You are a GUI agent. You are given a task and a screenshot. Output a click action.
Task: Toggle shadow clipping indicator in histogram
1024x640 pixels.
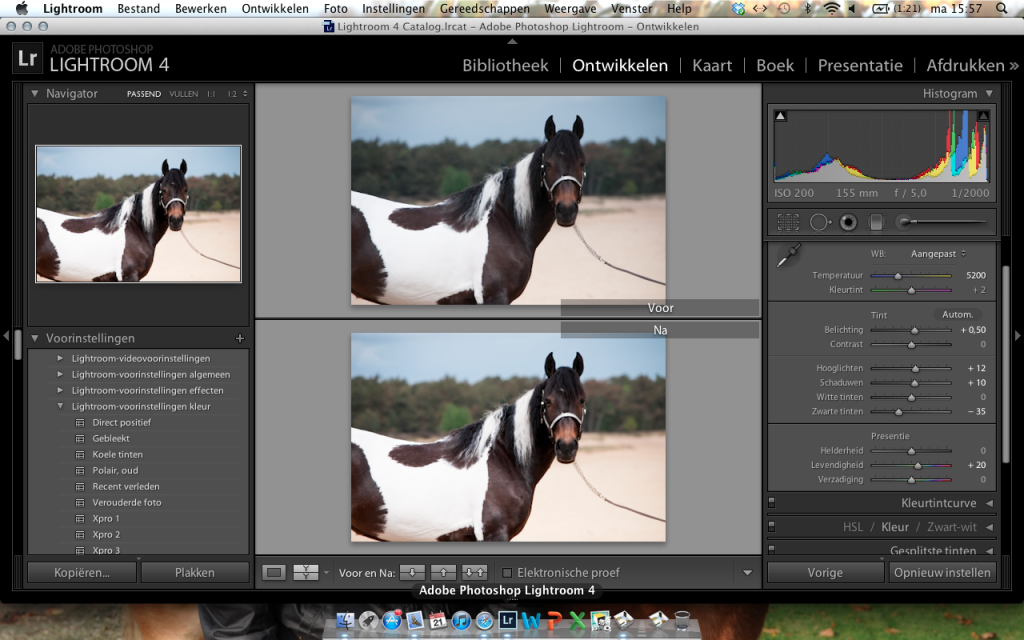(x=780, y=116)
